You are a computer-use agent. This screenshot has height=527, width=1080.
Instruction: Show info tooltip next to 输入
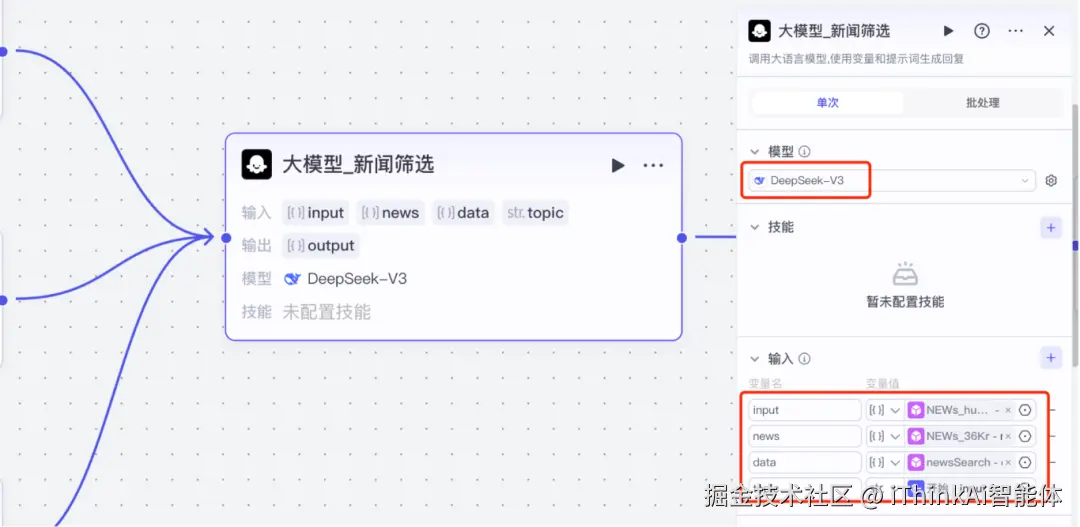pyautogui.click(x=804, y=359)
